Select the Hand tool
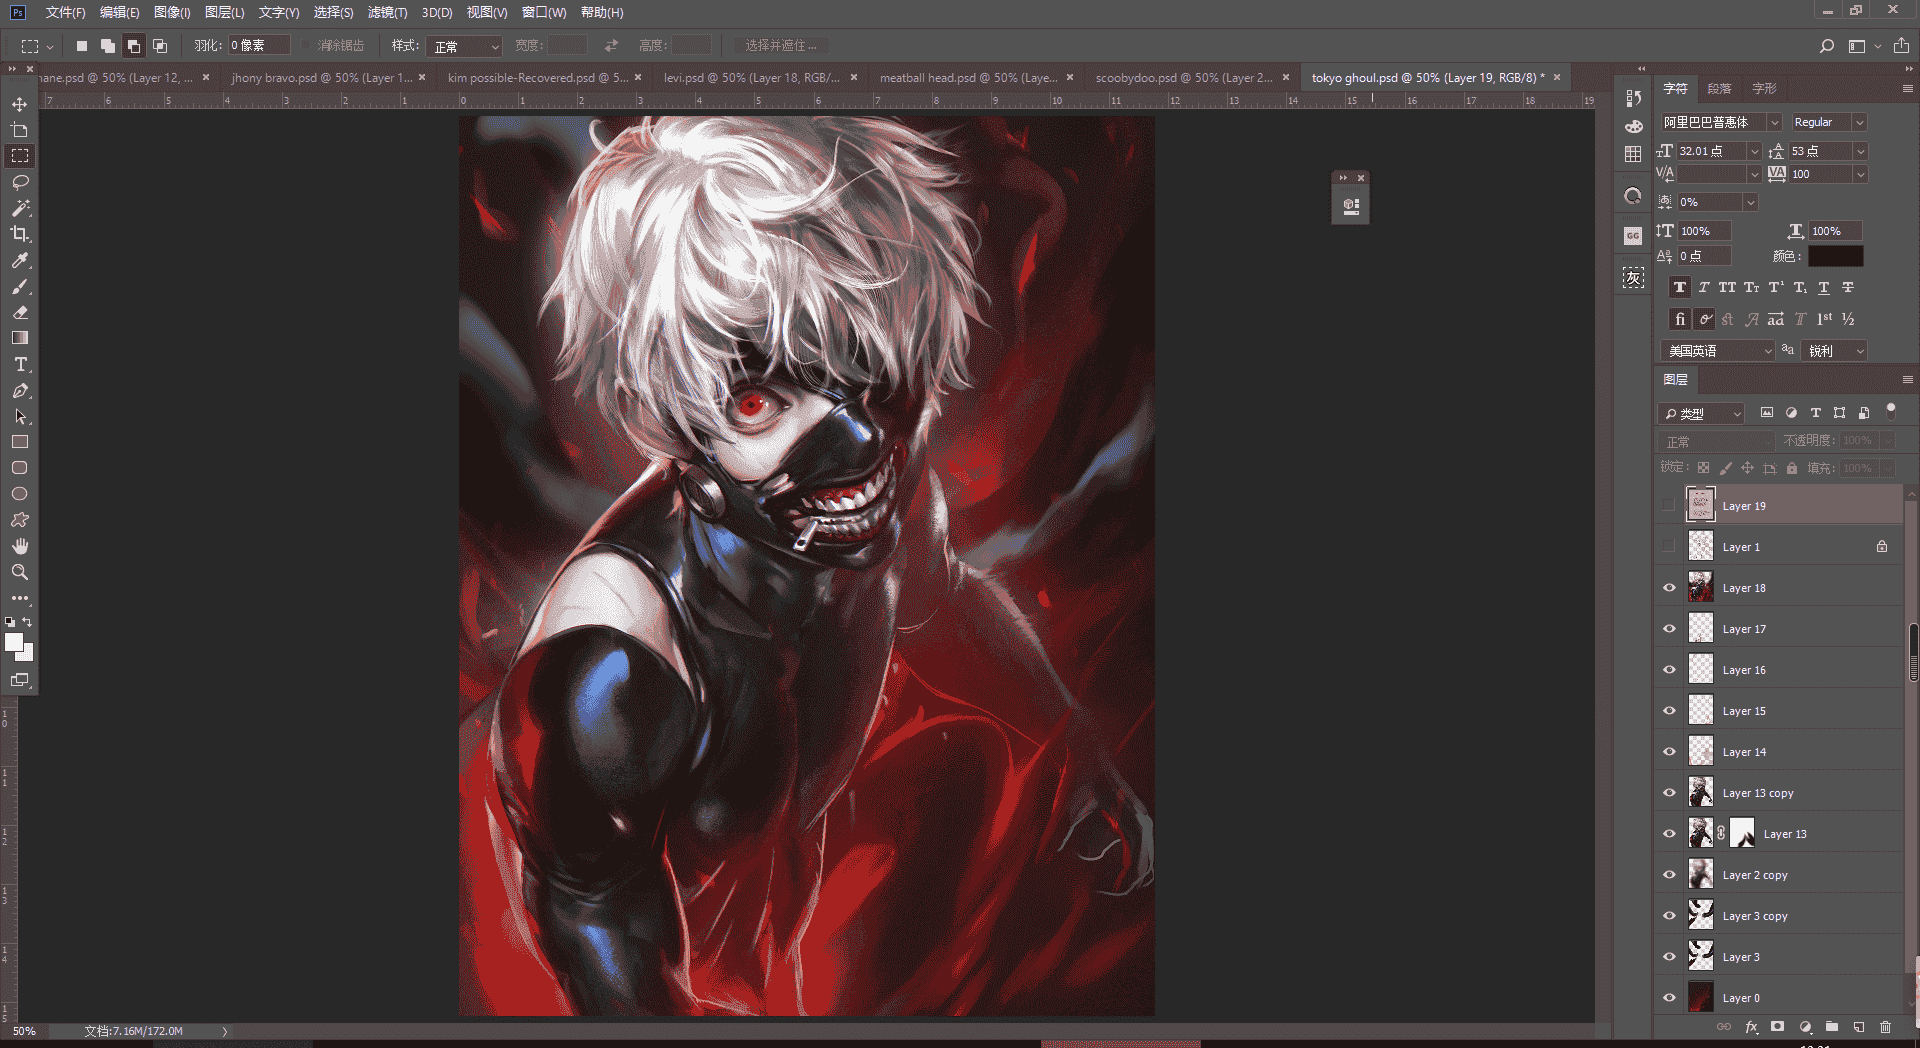 pos(19,546)
